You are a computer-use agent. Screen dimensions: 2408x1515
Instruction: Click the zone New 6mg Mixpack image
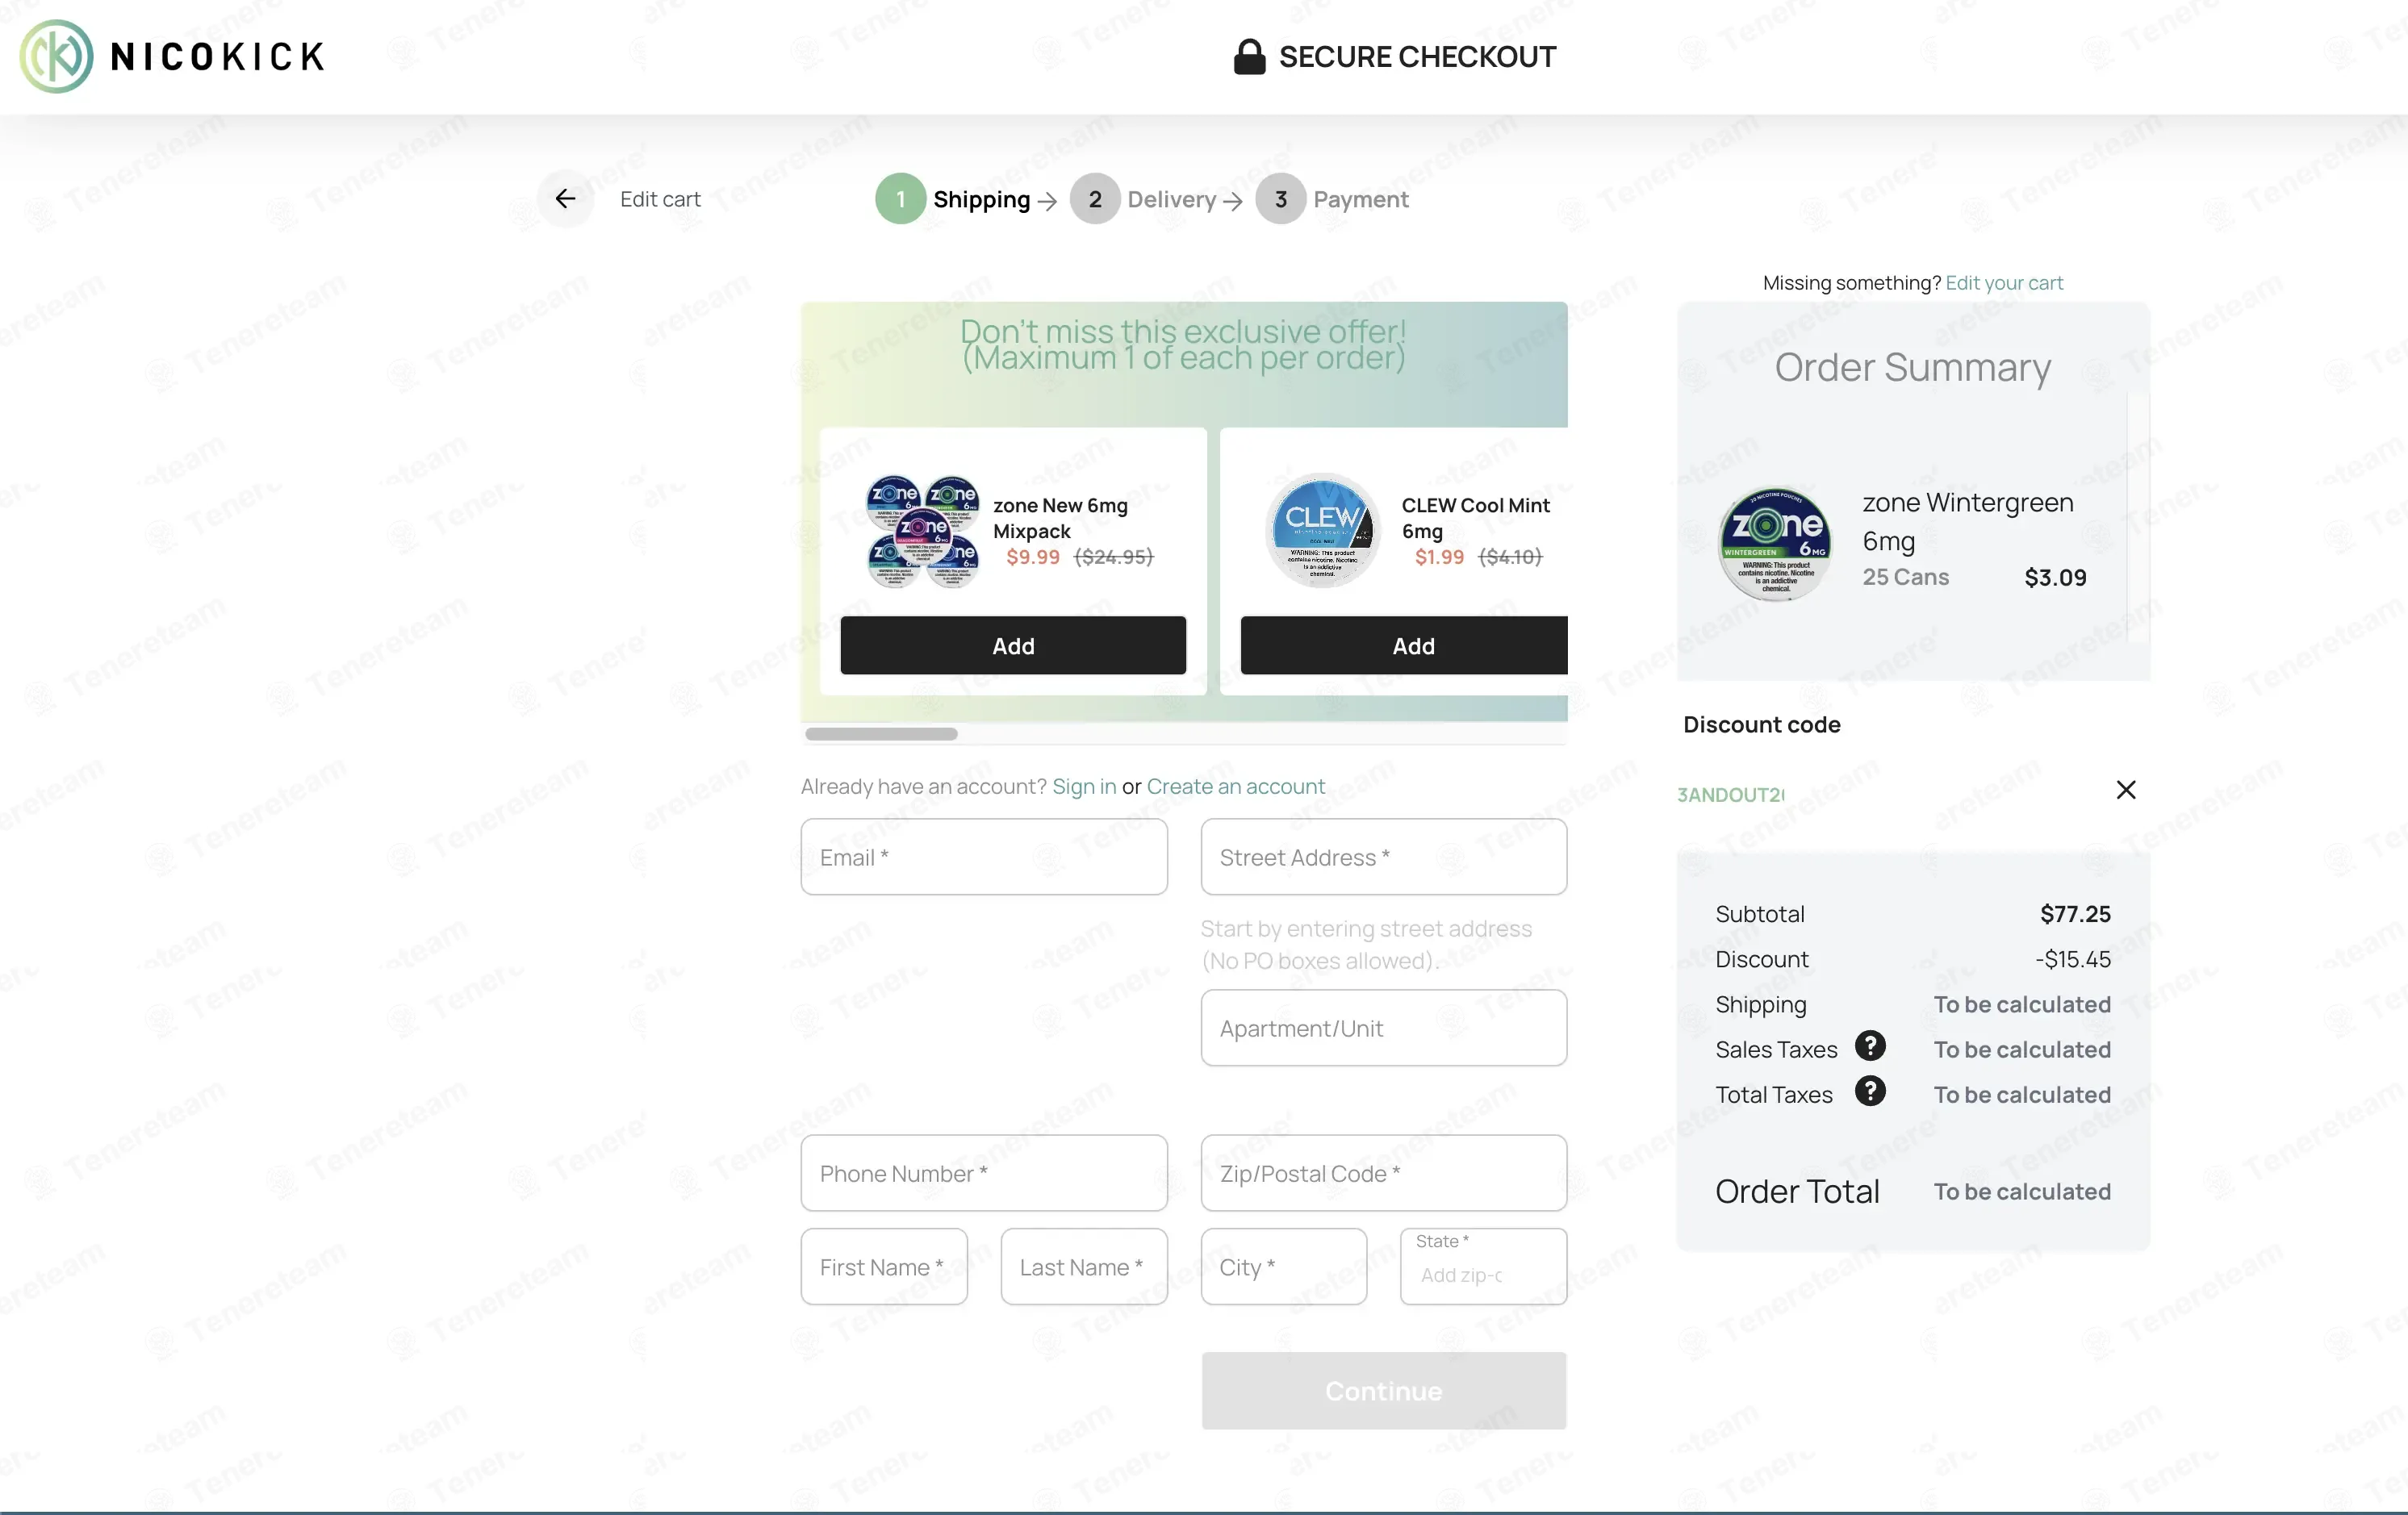coord(923,531)
